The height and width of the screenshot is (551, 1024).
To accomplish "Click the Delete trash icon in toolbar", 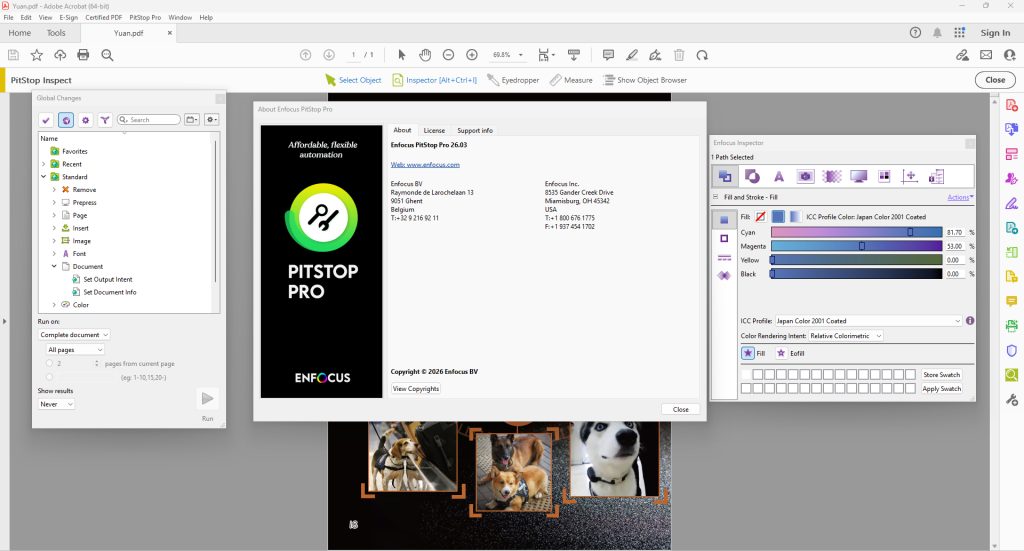I will coord(679,55).
